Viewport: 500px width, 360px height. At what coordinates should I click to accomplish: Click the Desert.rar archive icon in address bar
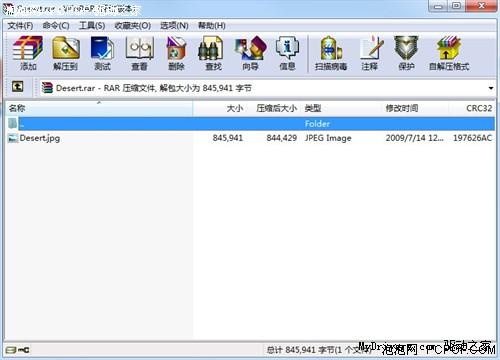47,88
